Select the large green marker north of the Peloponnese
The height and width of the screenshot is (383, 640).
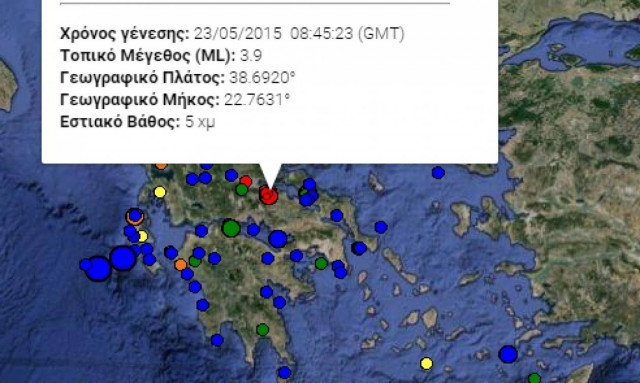tap(231, 228)
